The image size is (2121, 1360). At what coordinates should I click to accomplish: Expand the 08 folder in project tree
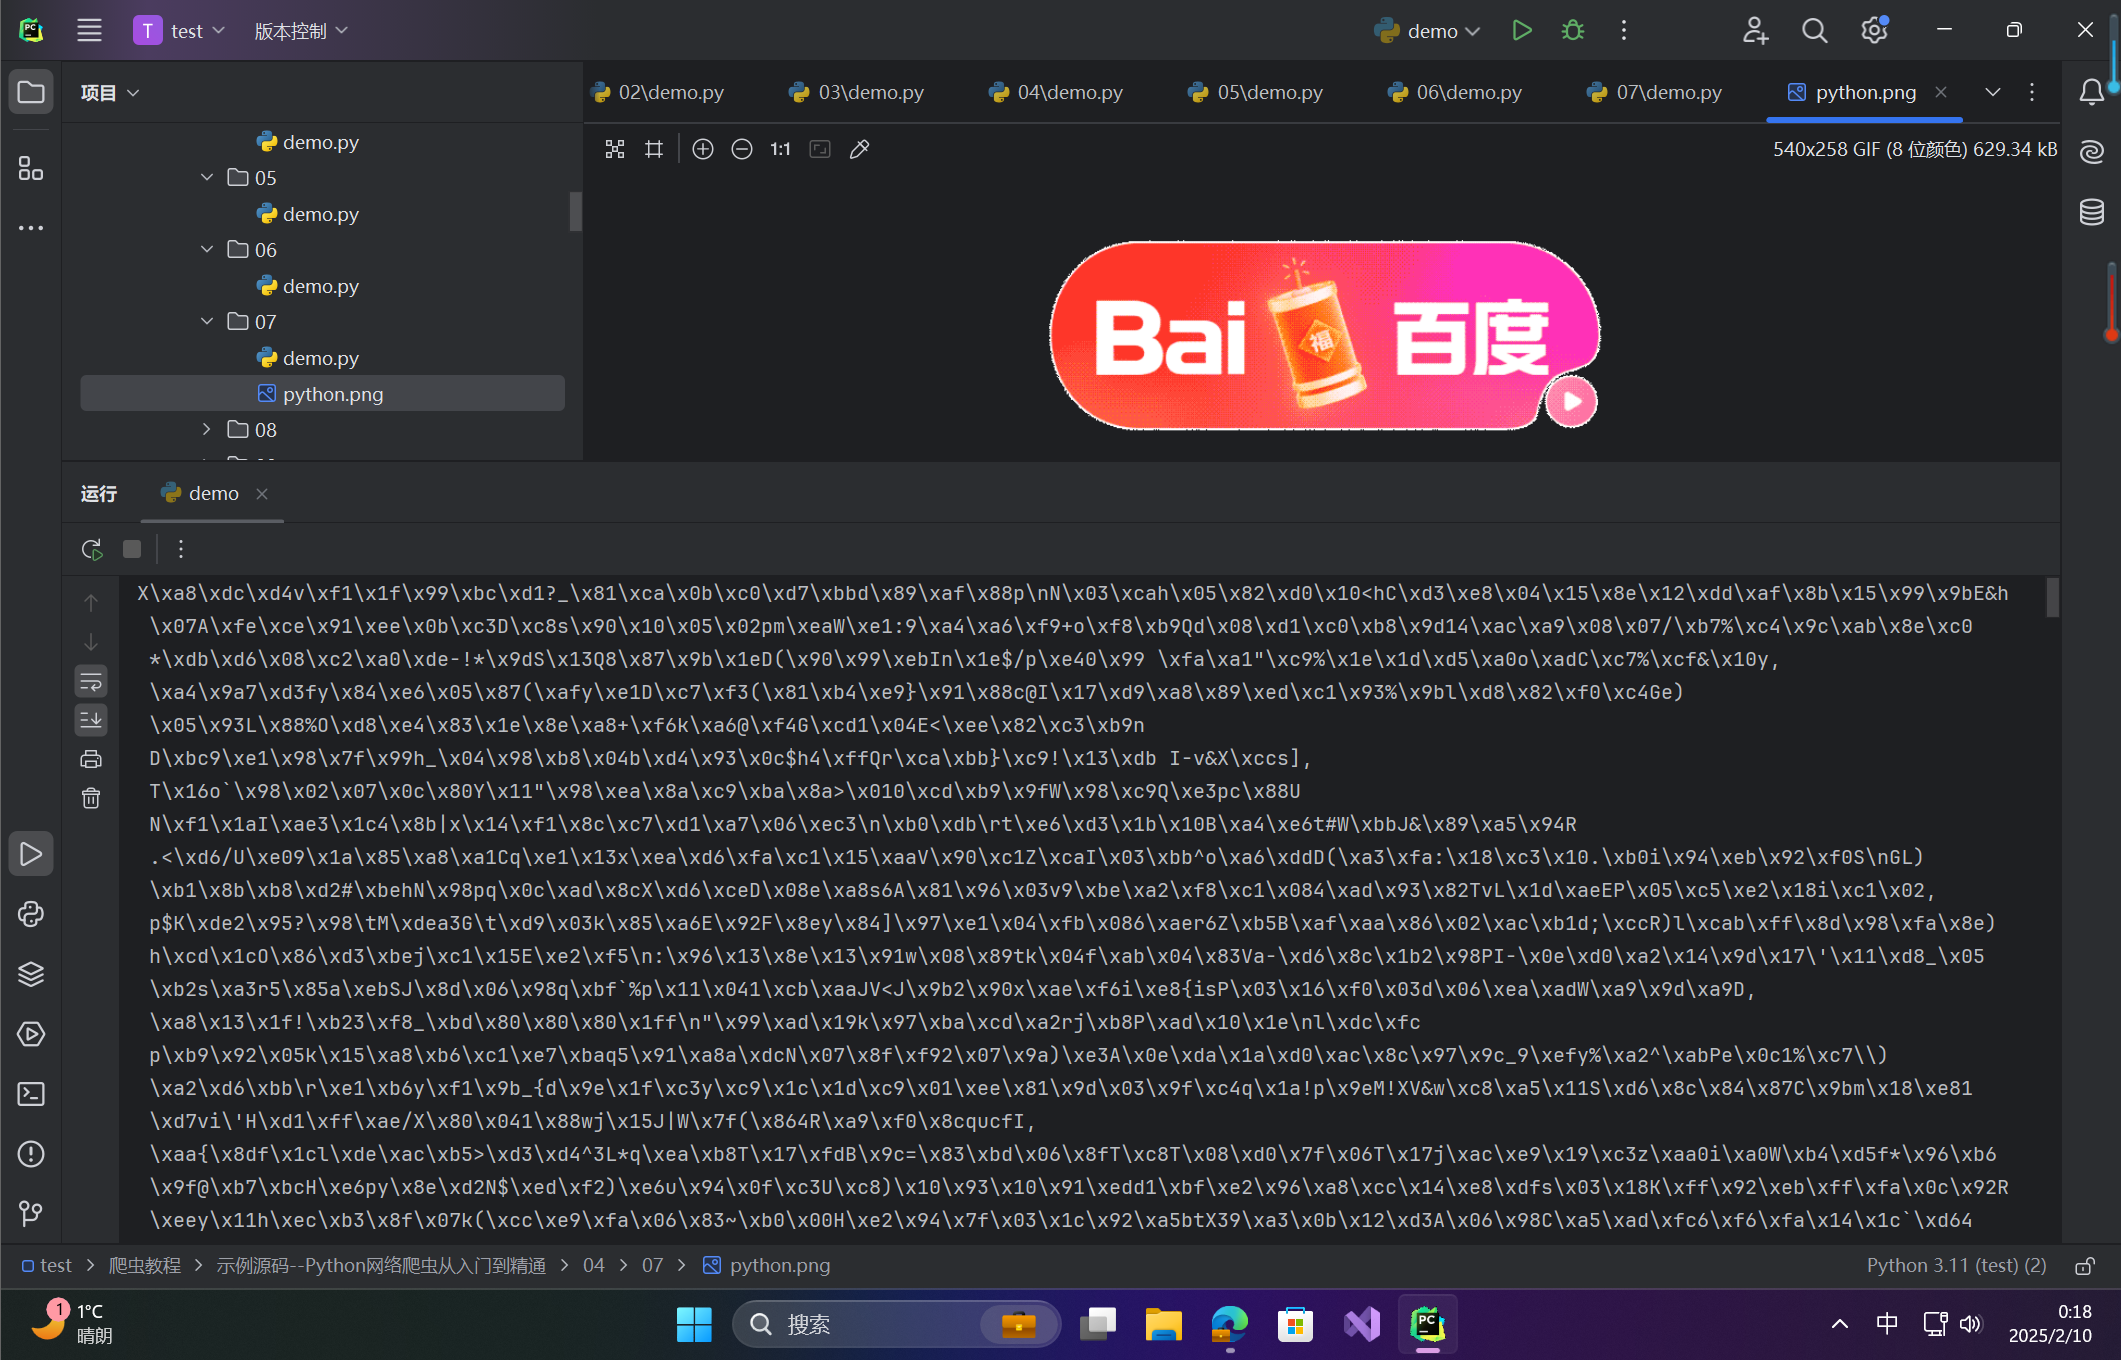click(207, 429)
